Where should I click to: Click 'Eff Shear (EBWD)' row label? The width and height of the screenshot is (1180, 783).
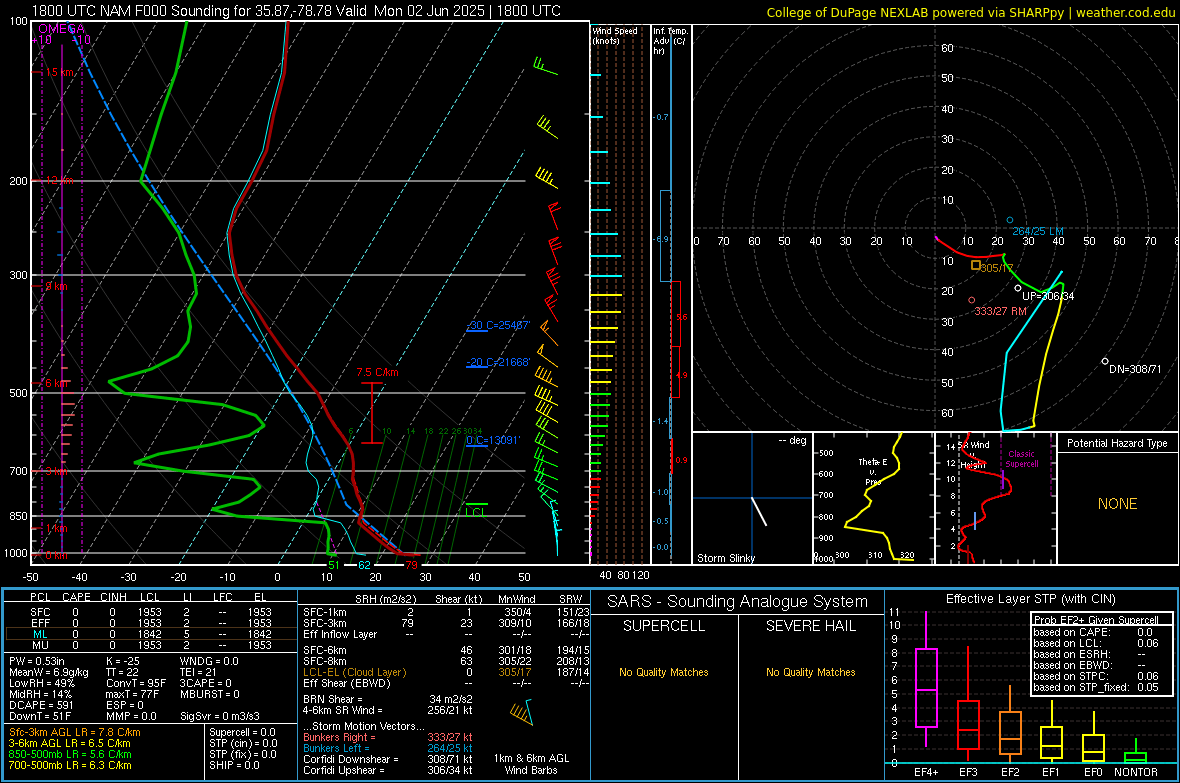point(346,683)
